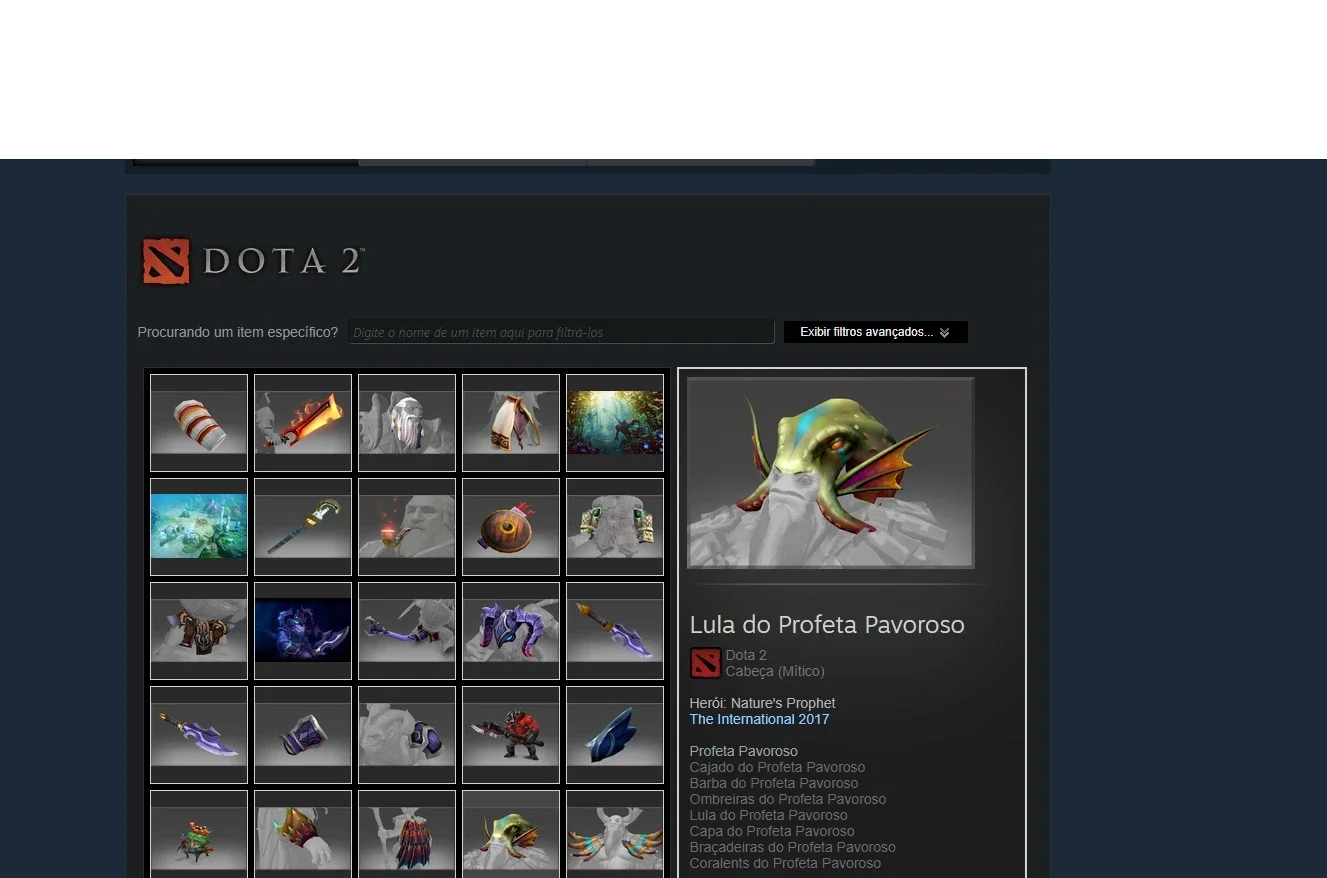Click the 'Cabeça (Mítico)' rarity text
This screenshot has width=1327, height=878.
click(x=775, y=671)
